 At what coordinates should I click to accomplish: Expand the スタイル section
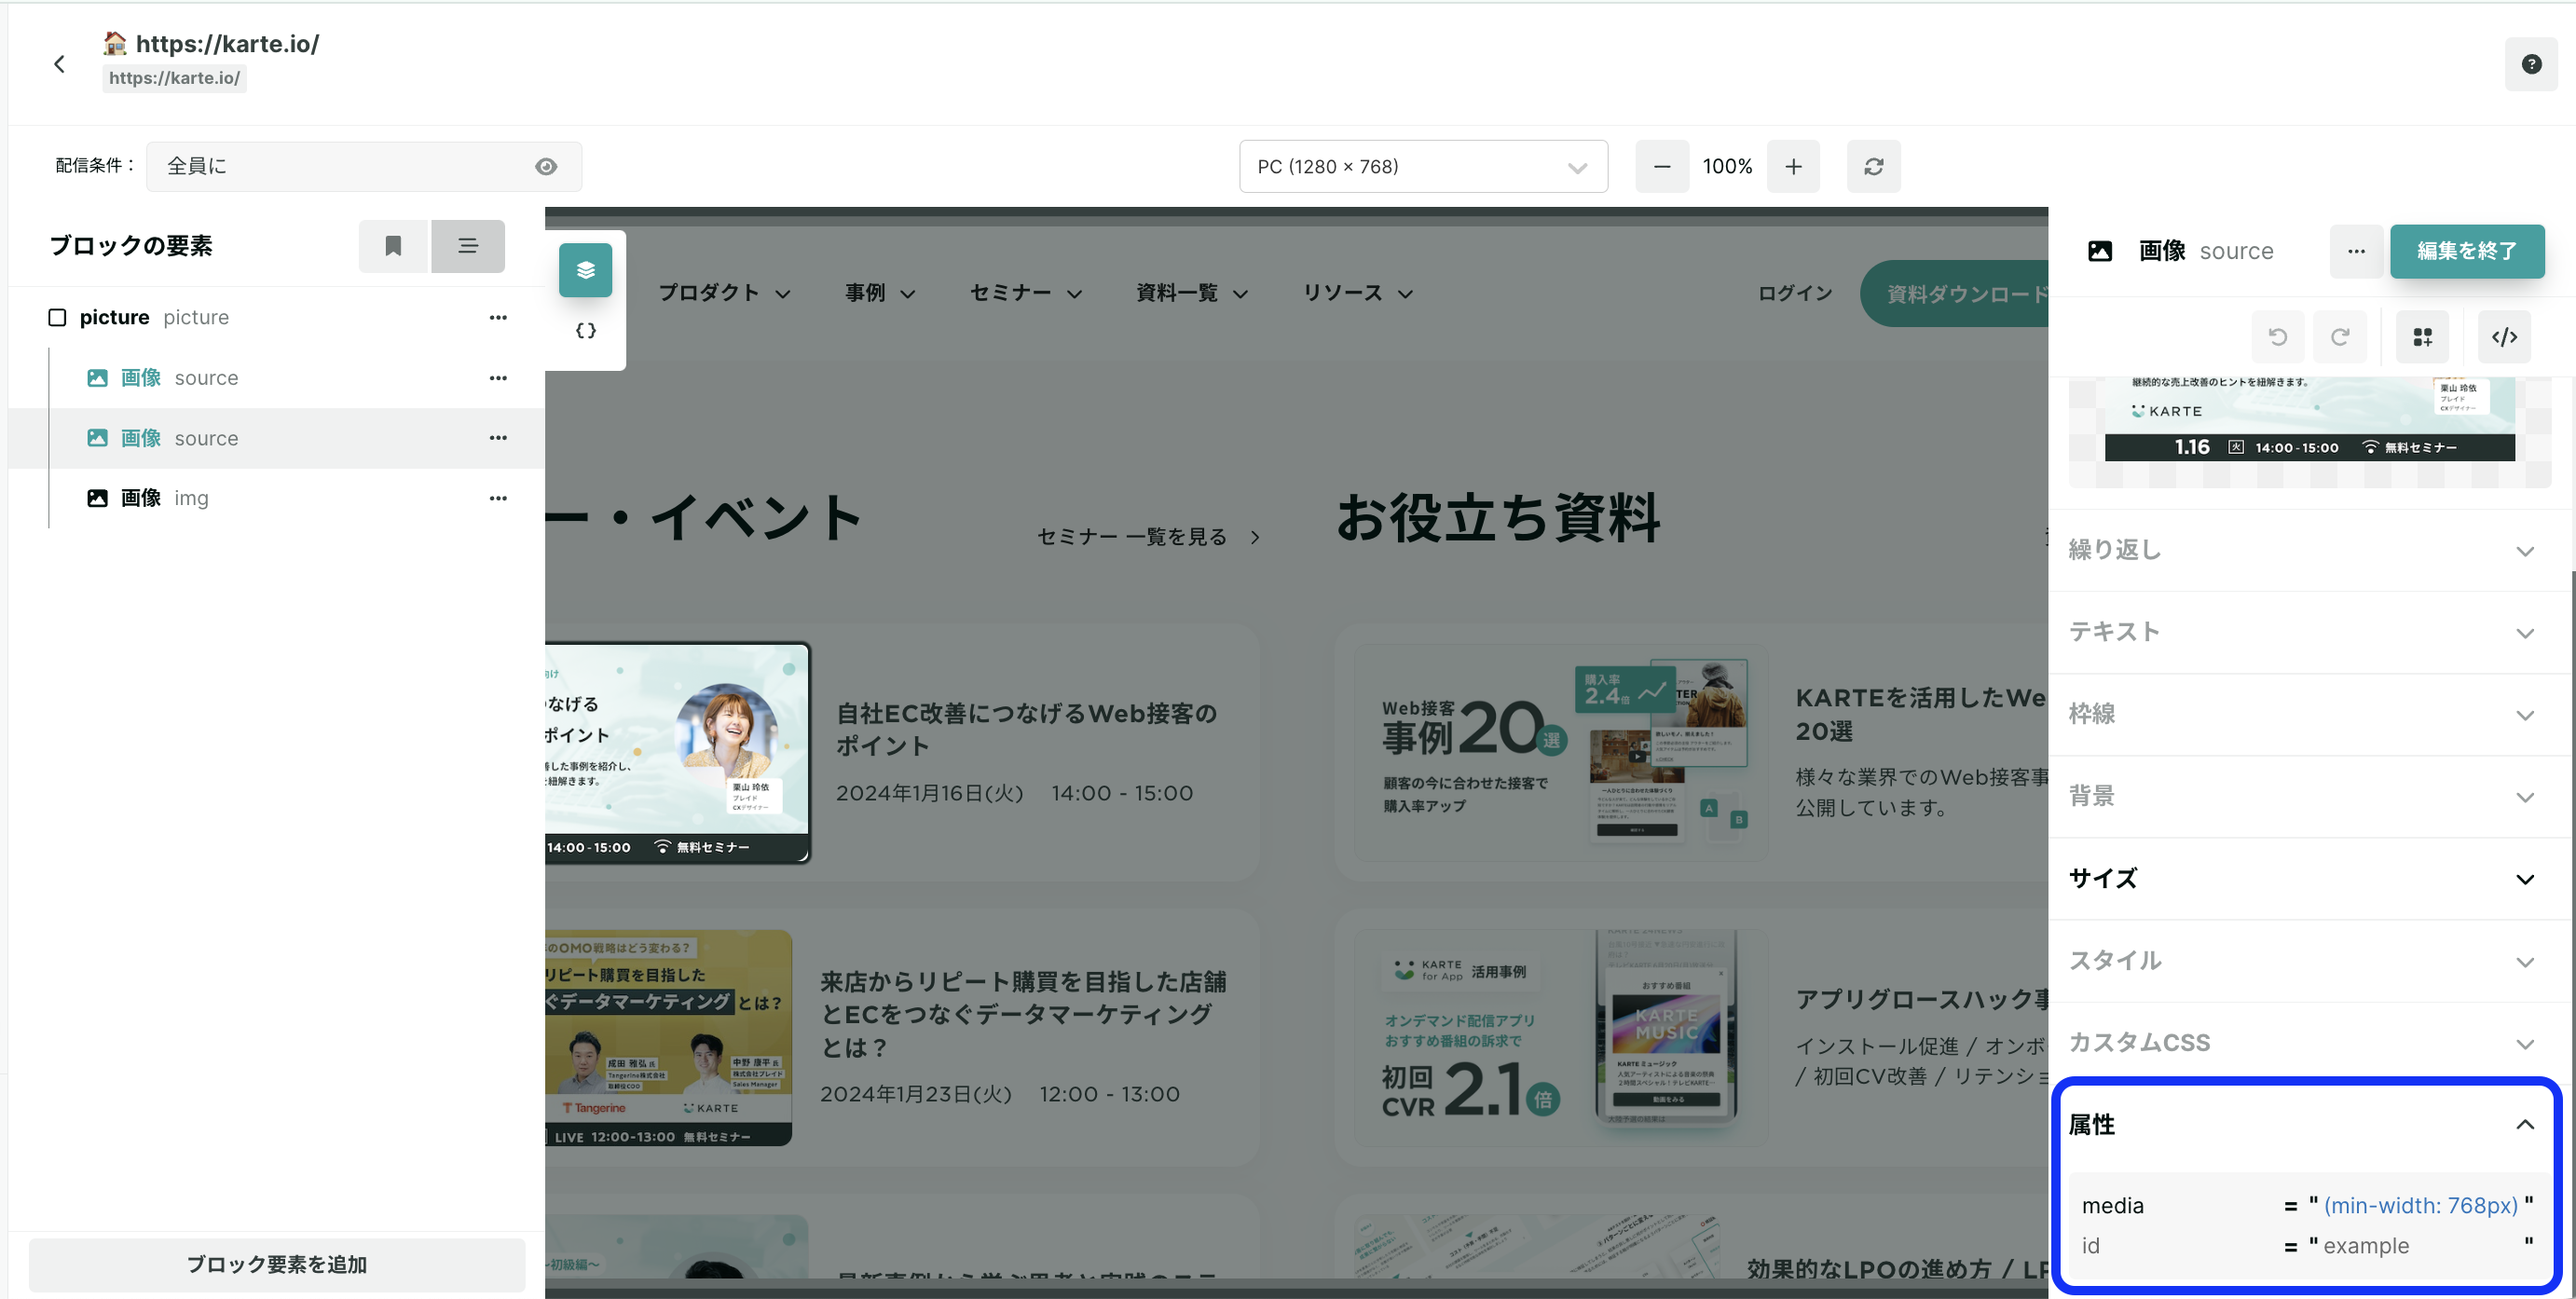(x=2309, y=961)
